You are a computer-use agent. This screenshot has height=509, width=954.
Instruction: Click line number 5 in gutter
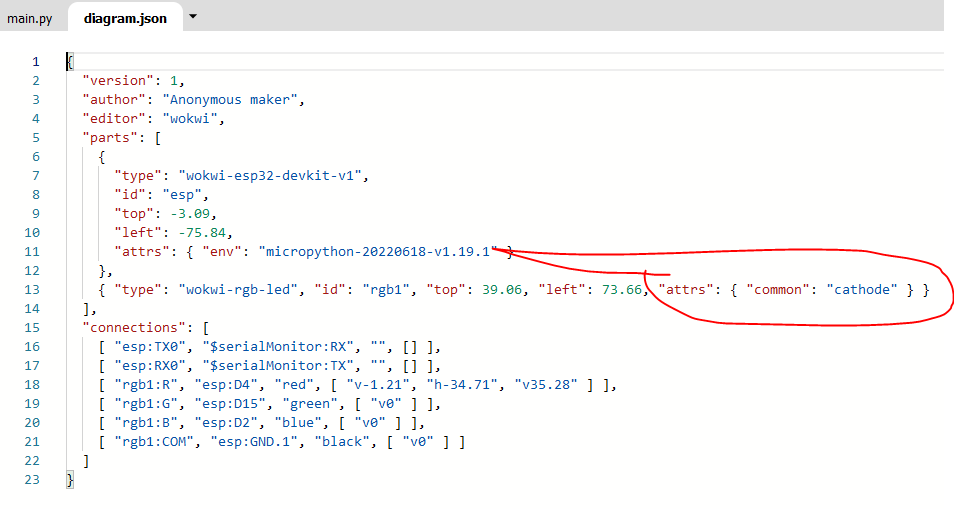pos(35,137)
